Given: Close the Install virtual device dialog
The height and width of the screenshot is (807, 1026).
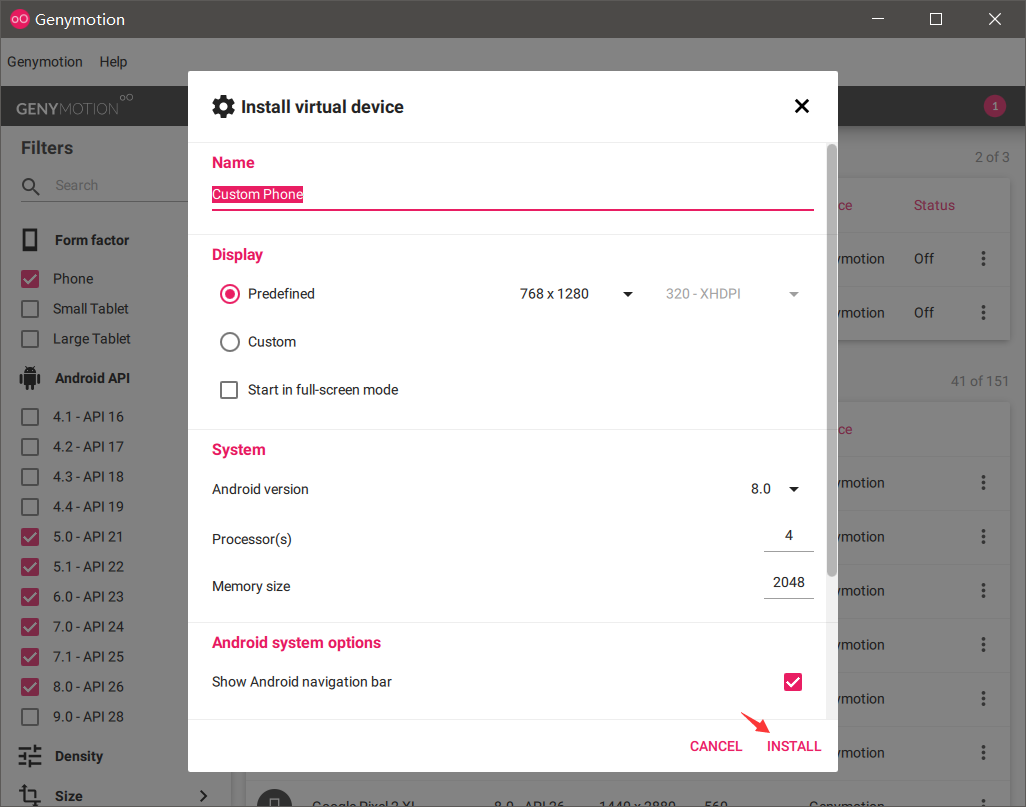Looking at the screenshot, I should (x=802, y=106).
